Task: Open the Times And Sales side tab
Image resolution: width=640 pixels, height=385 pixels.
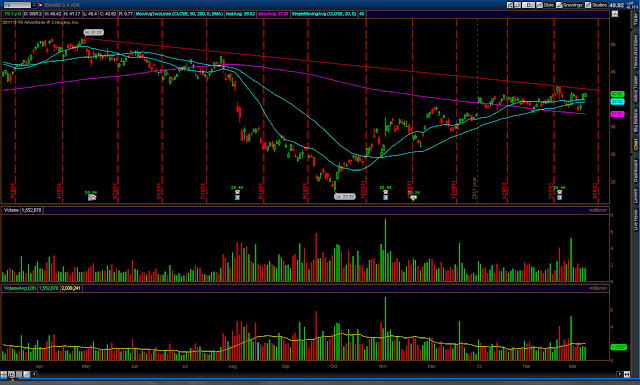Action: pos(636,52)
